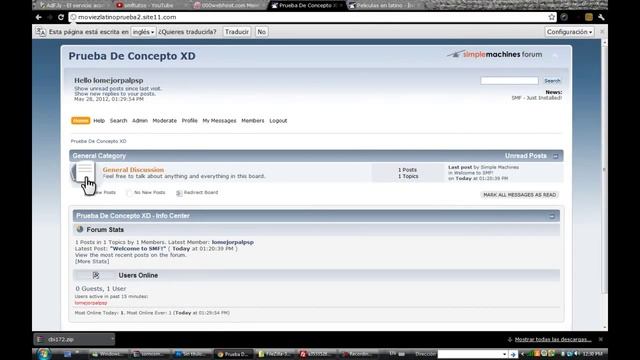Click the Traducir button
This screenshot has width=640, height=360.
point(237,32)
